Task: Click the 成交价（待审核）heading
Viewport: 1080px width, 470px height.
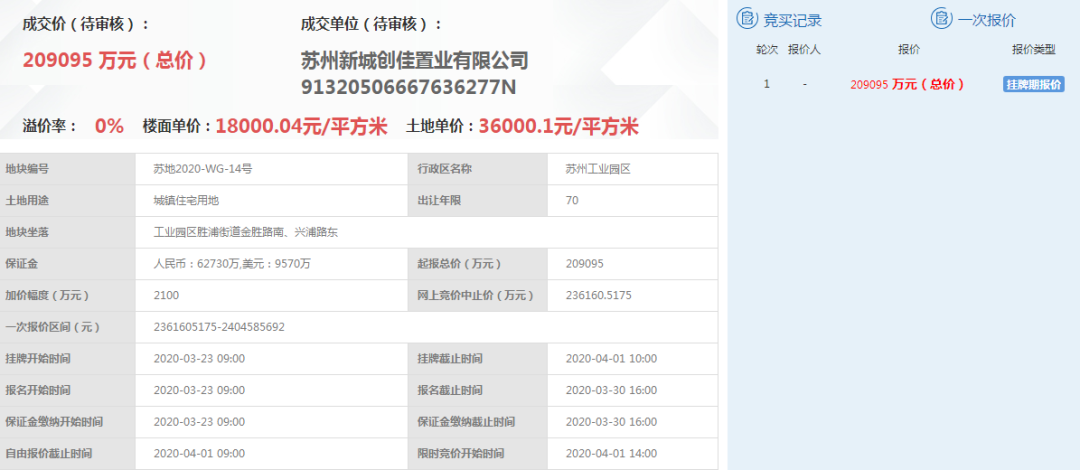Action: click(x=87, y=24)
